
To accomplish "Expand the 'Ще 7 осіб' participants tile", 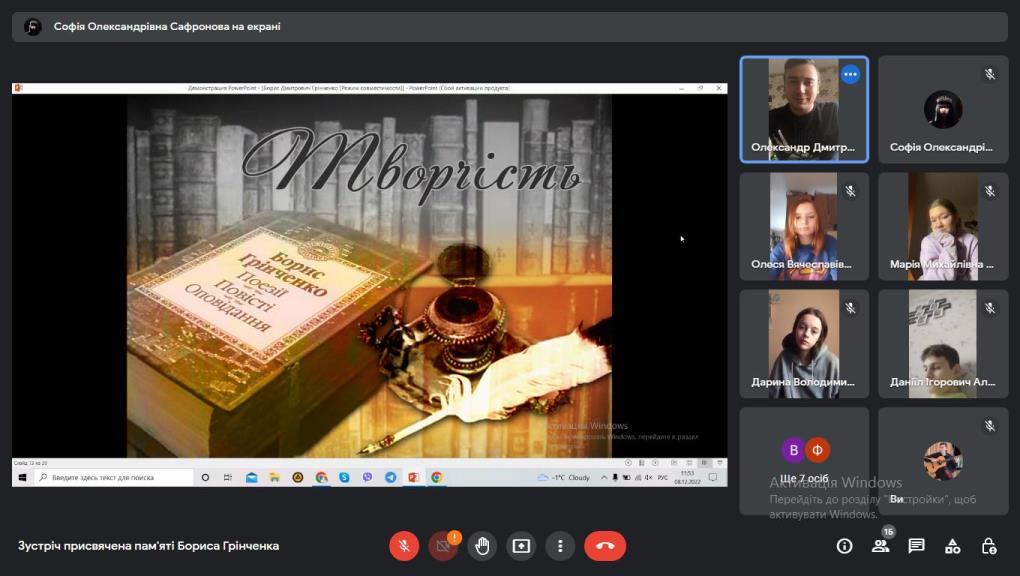I will 804,460.
